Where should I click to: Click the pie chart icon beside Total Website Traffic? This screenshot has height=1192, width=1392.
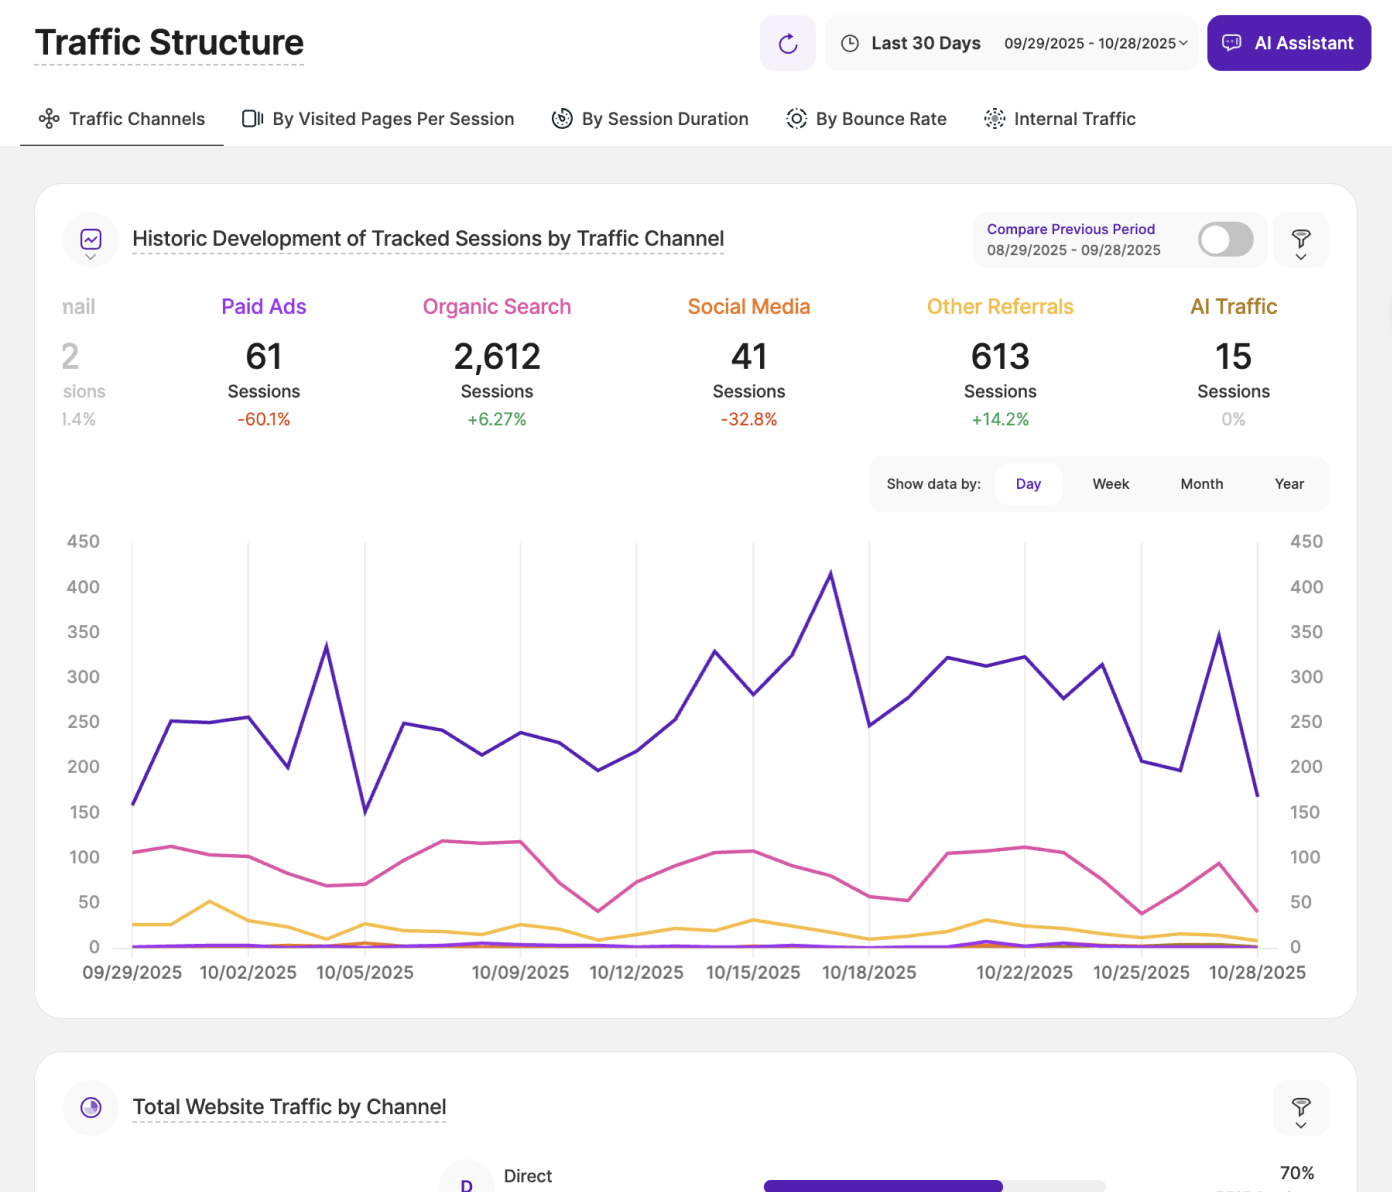pyautogui.click(x=90, y=1107)
